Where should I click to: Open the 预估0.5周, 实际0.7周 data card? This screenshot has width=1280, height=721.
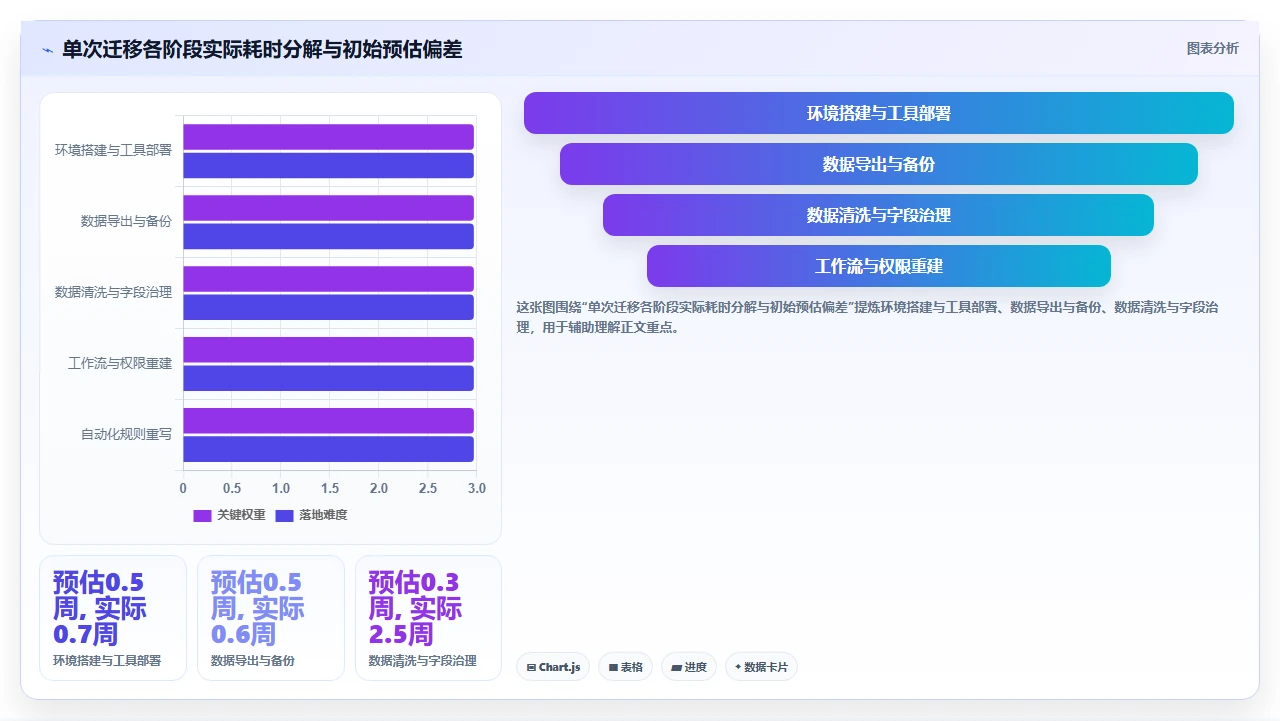pos(113,618)
